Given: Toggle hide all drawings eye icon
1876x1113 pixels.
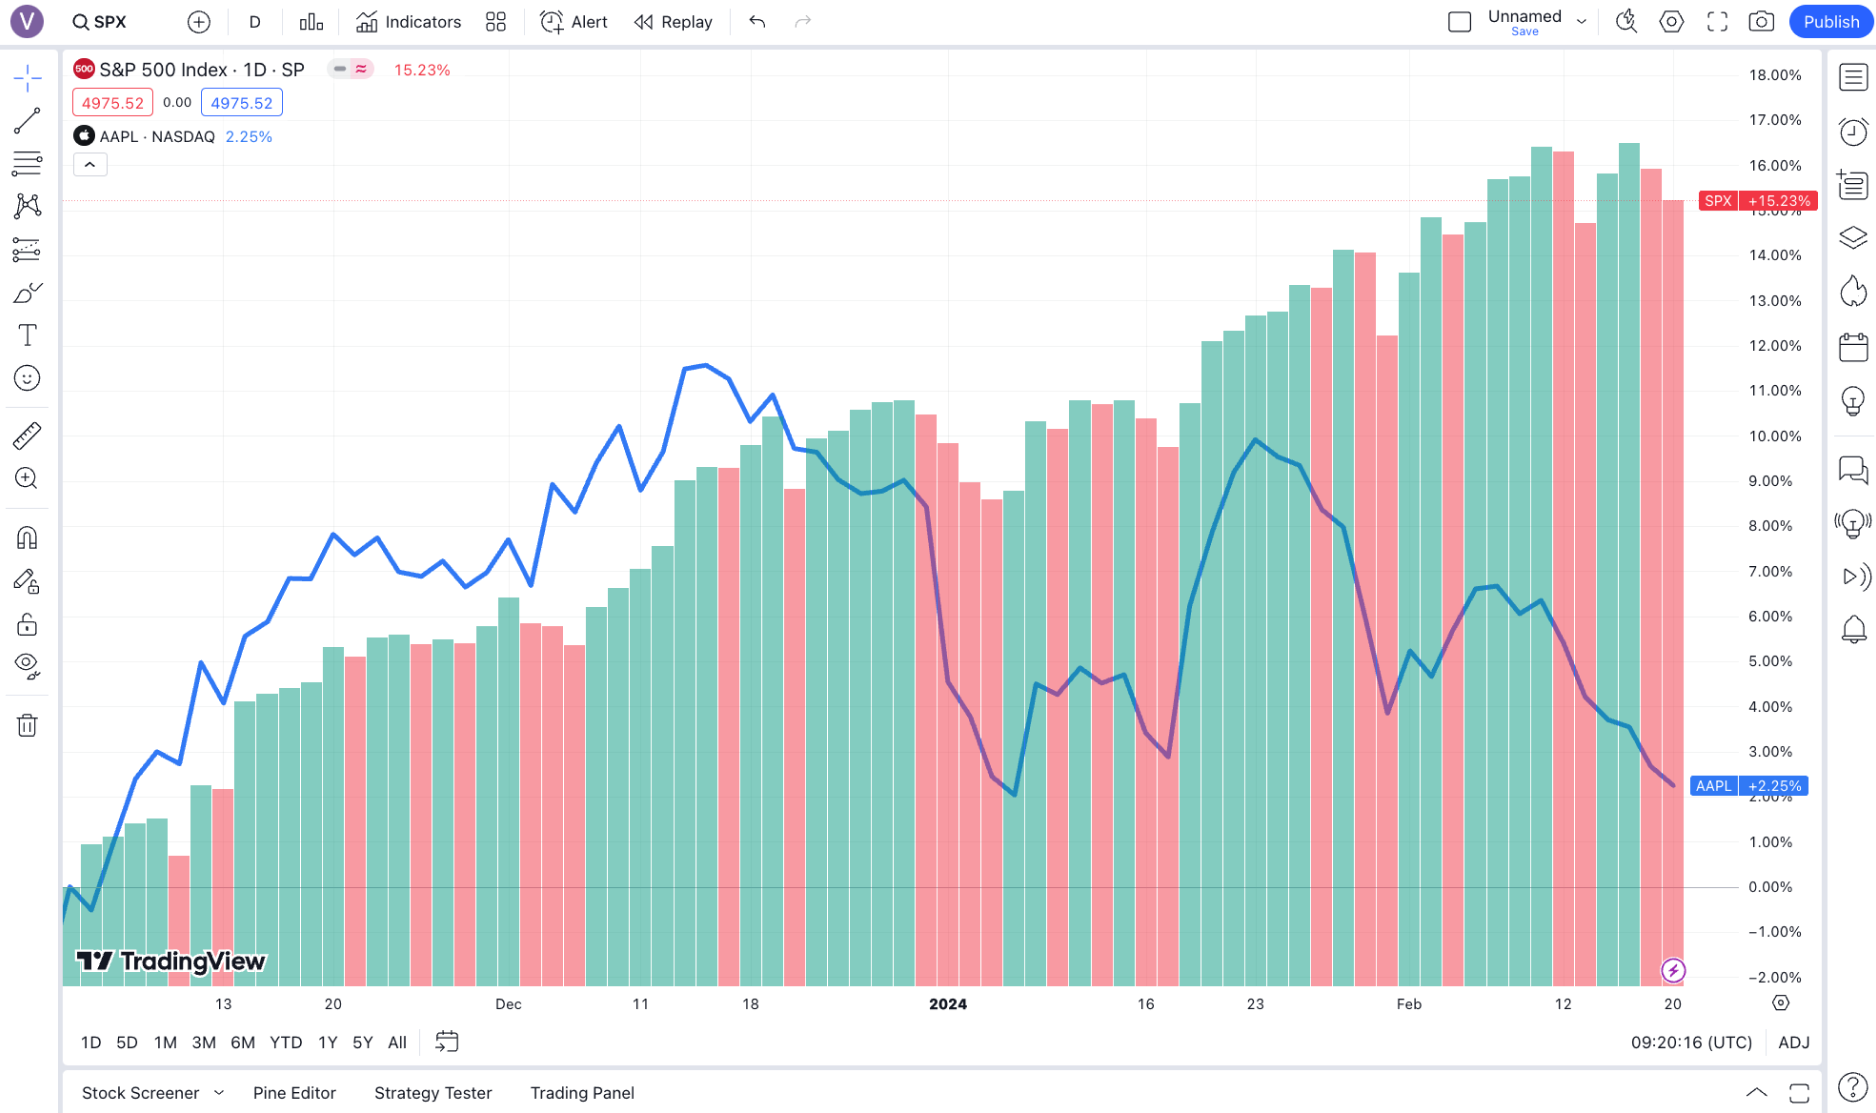Looking at the screenshot, I should 27,666.
